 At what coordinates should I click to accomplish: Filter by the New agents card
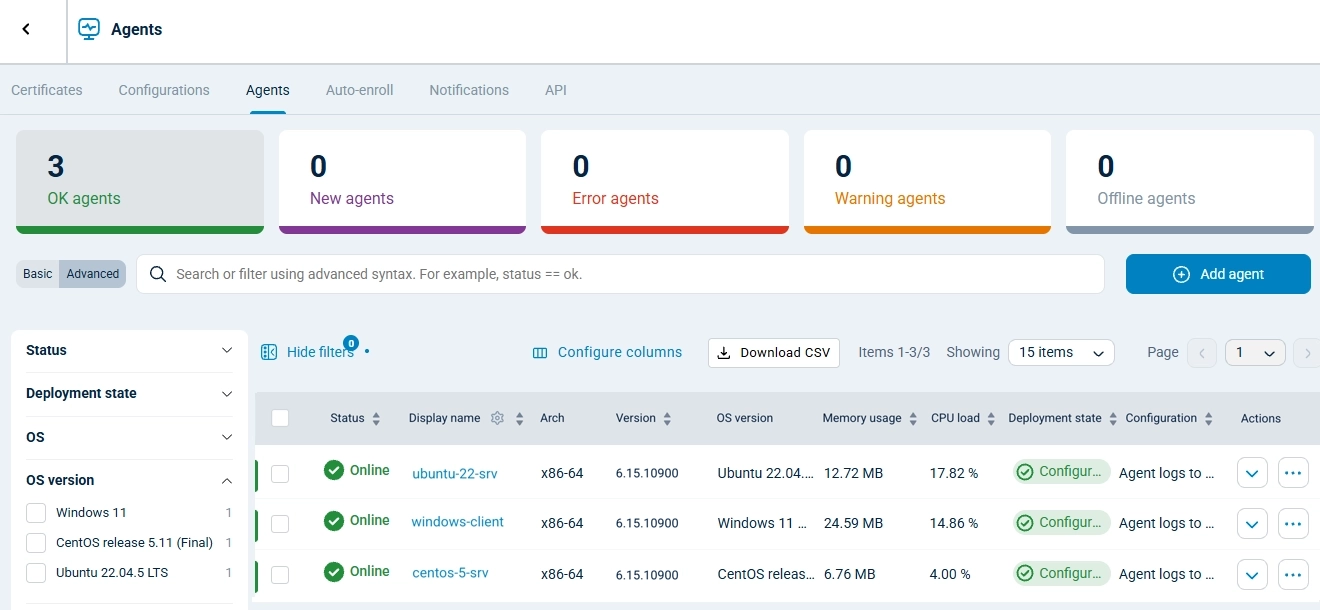click(402, 182)
